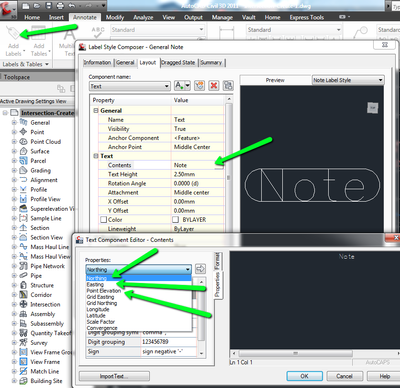Select Point Elevation in properties list
400x388 pixels.
click(x=104, y=291)
